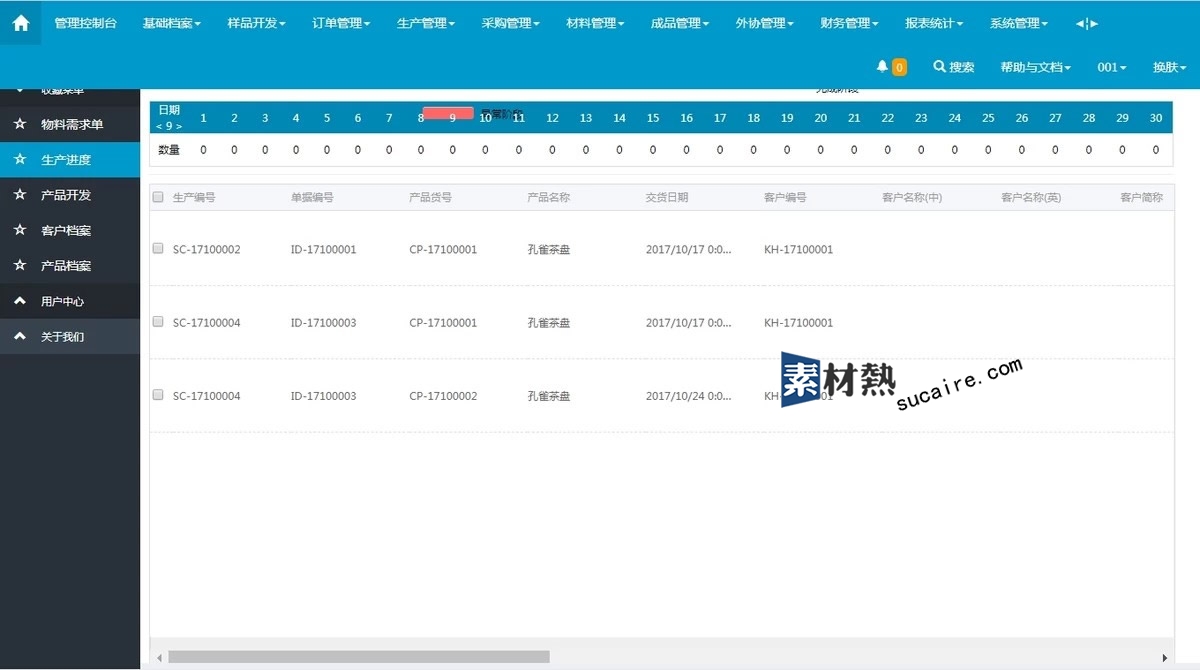The width and height of the screenshot is (1200, 670).
Task: Click the star icon beside 物料需求单
Action: 19,124
